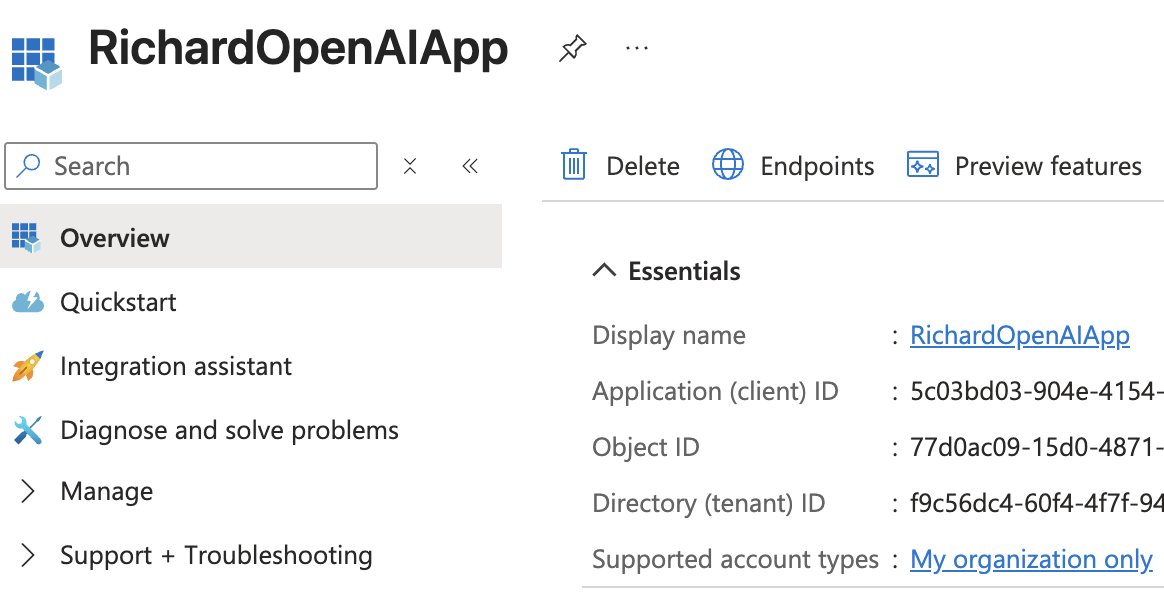Image resolution: width=1164 pixels, height=602 pixels.
Task: Click the Object ID value
Action: [x=1035, y=448]
